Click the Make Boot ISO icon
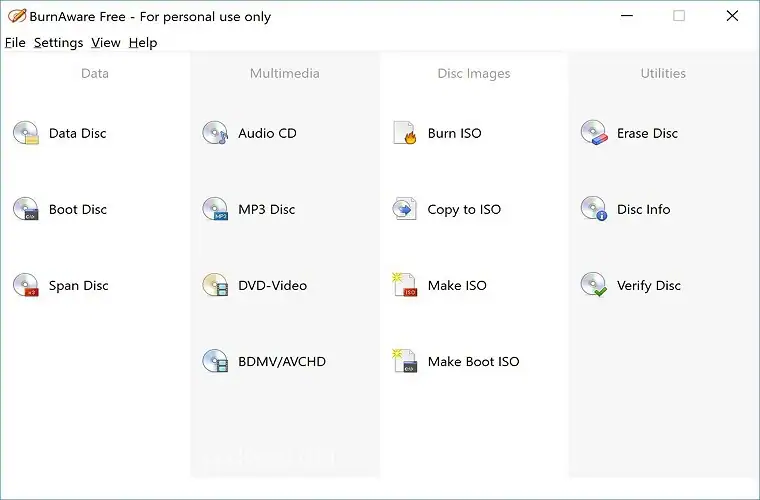The width and height of the screenshot is (760, 500). pos(404,361)
